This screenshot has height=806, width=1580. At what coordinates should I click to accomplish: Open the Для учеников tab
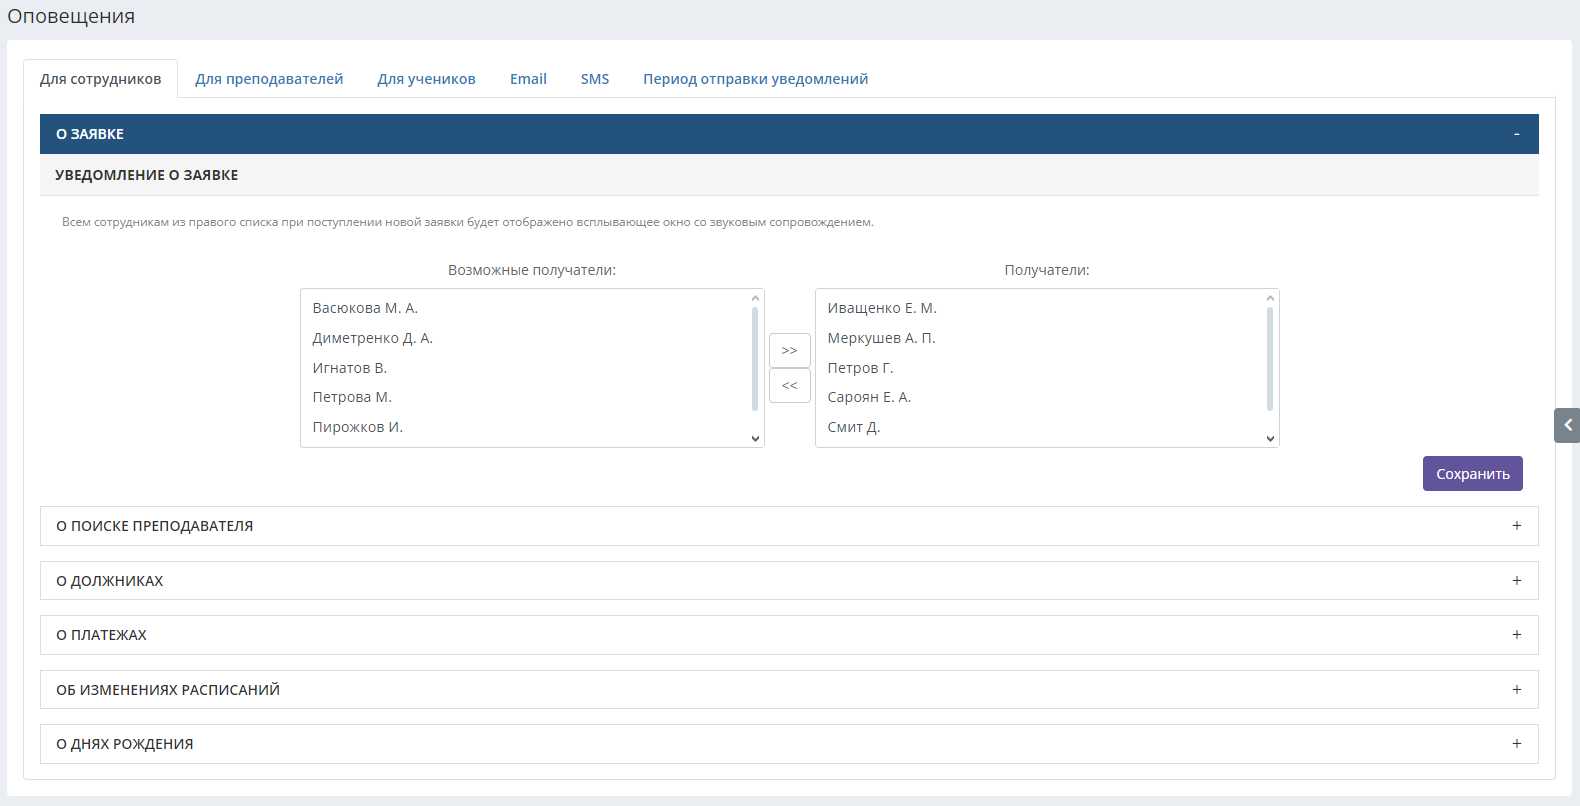click(426, 79)
